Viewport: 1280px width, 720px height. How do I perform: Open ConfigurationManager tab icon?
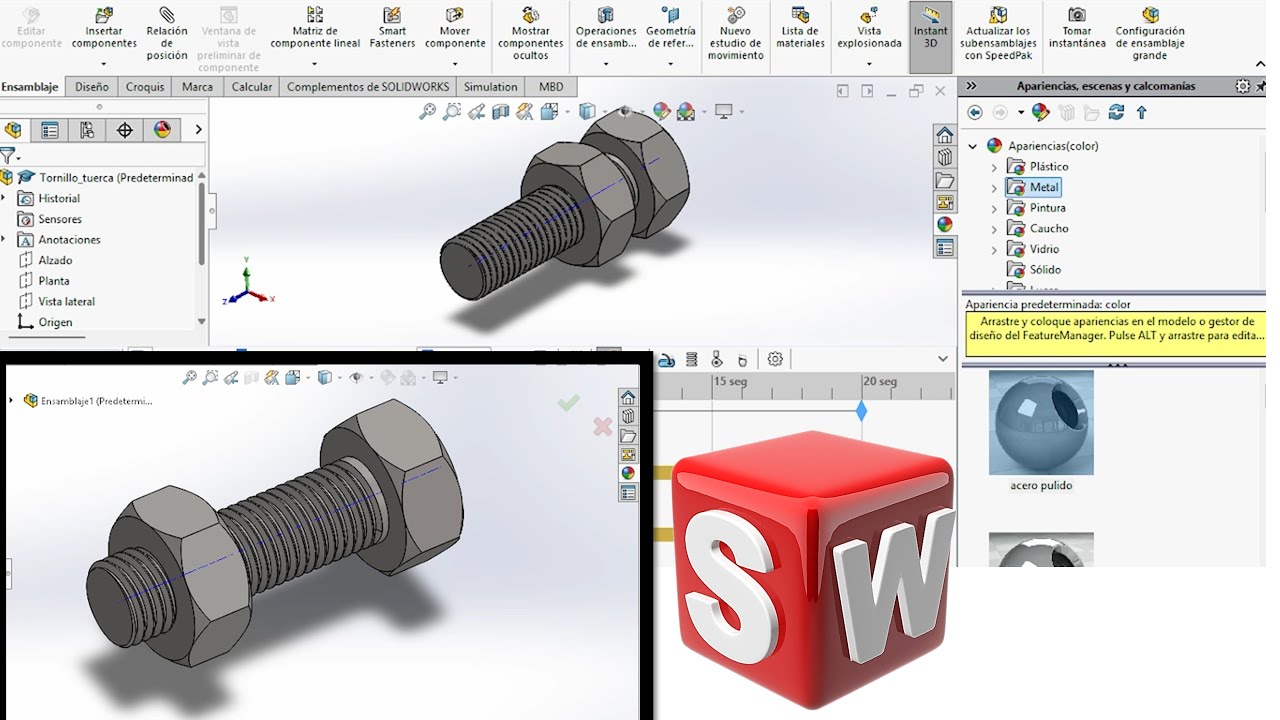point(87,130)
